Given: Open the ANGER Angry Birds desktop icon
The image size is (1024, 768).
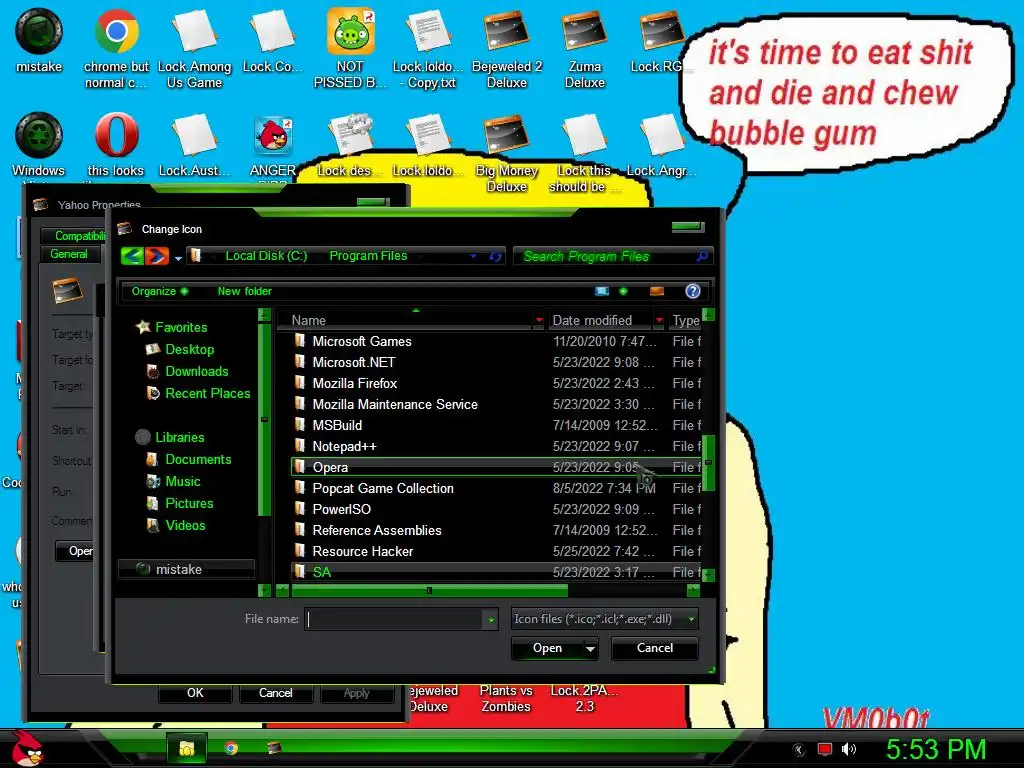Looking at the screenshot, I should (x=273, y=146).
